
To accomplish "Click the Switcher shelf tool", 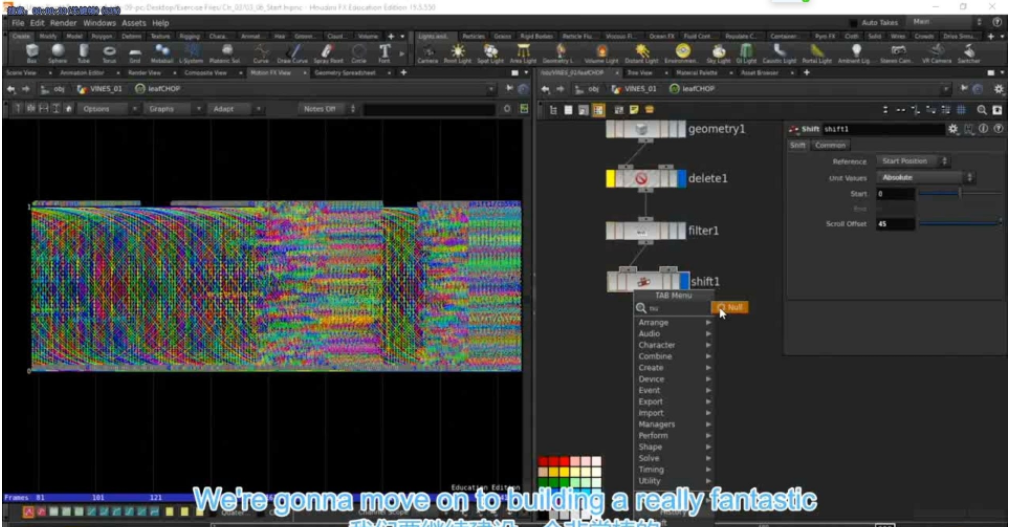I will pos(968,53).
